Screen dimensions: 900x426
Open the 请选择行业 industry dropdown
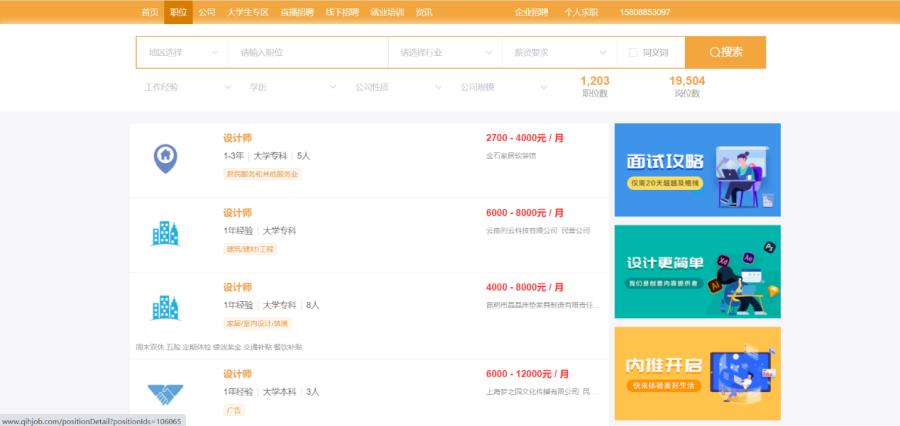point(444,53)
